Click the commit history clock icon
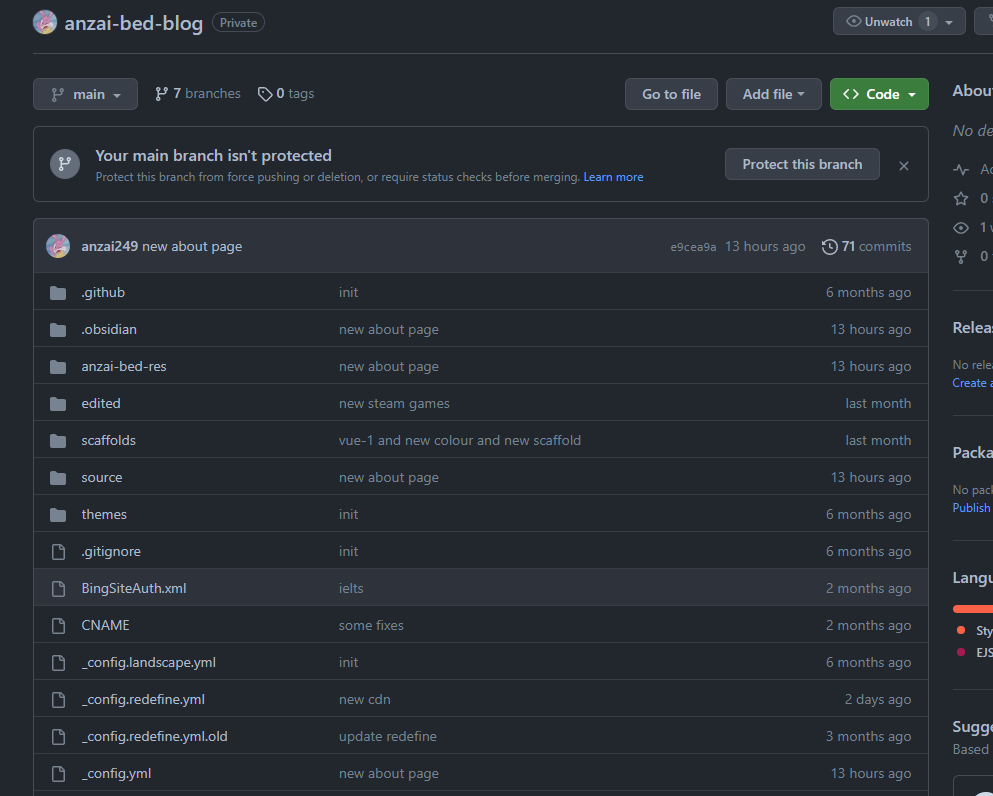The width and height of the screenshot is (993, 796). click(829, 247)
